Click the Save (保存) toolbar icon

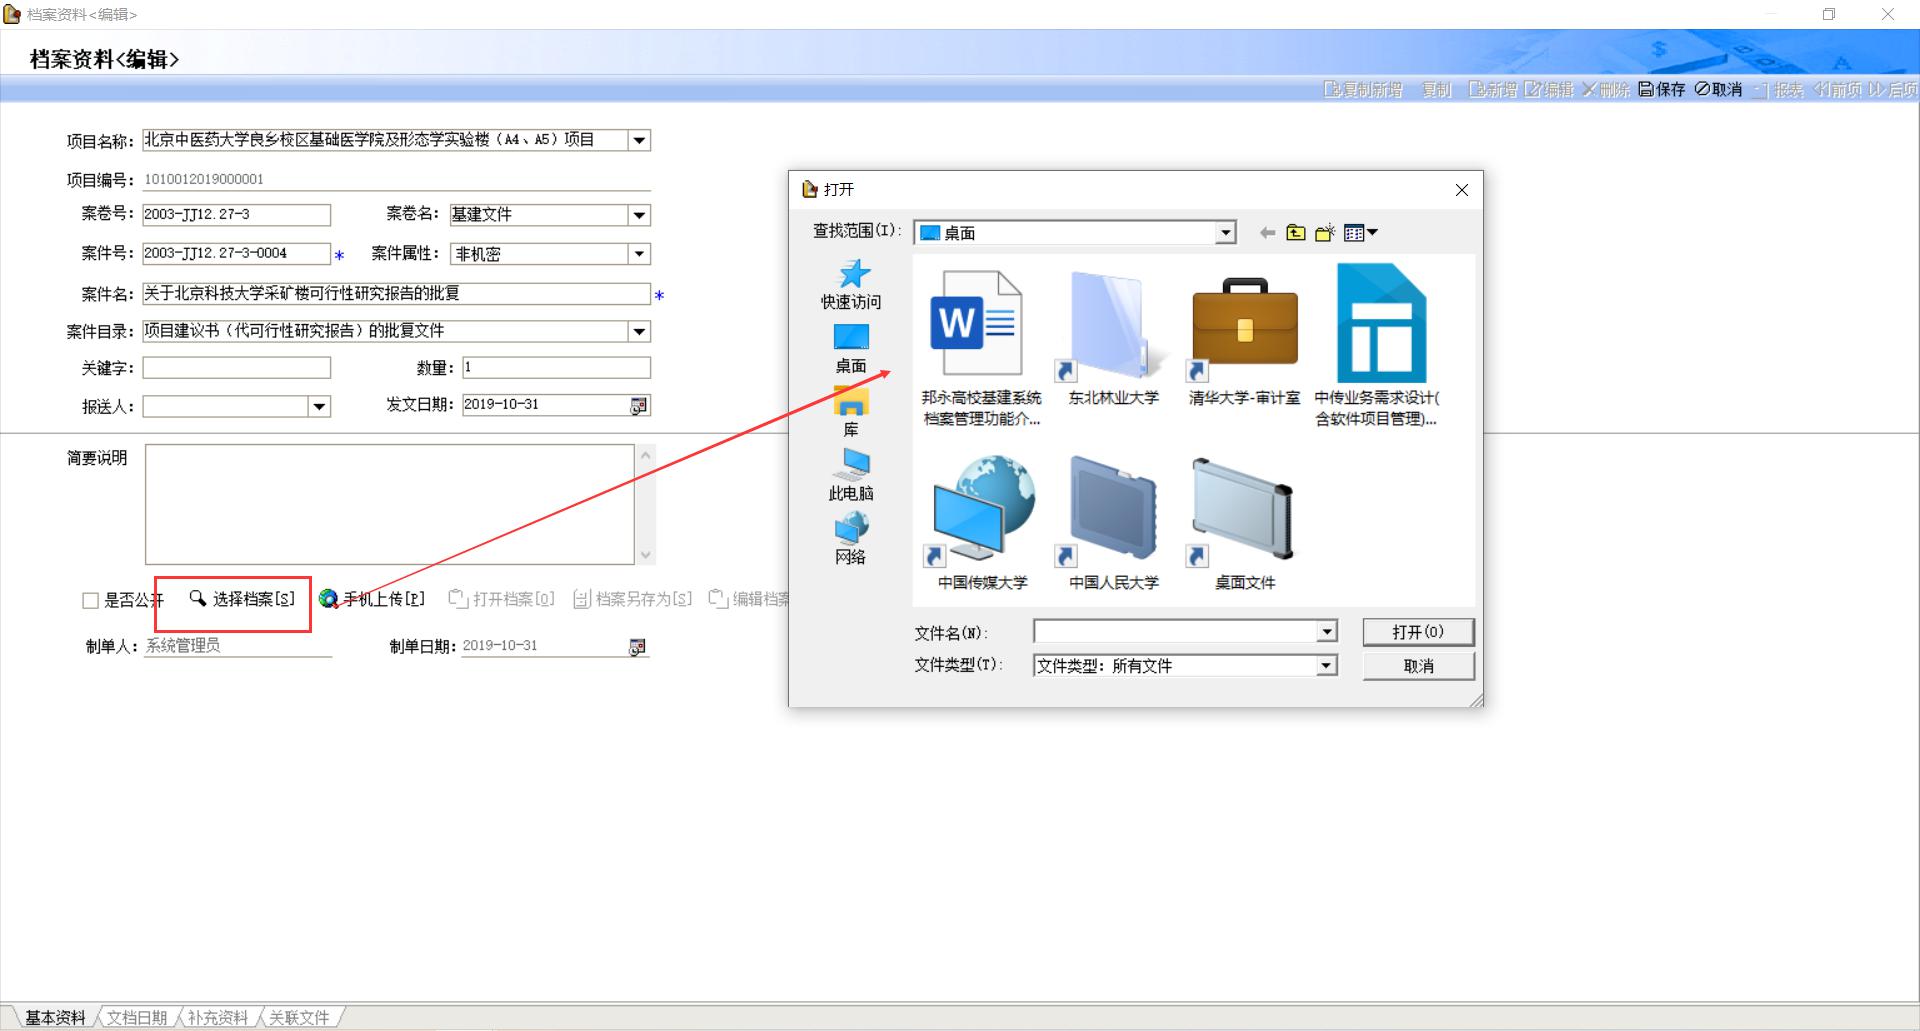click(x=1660, y=90)
